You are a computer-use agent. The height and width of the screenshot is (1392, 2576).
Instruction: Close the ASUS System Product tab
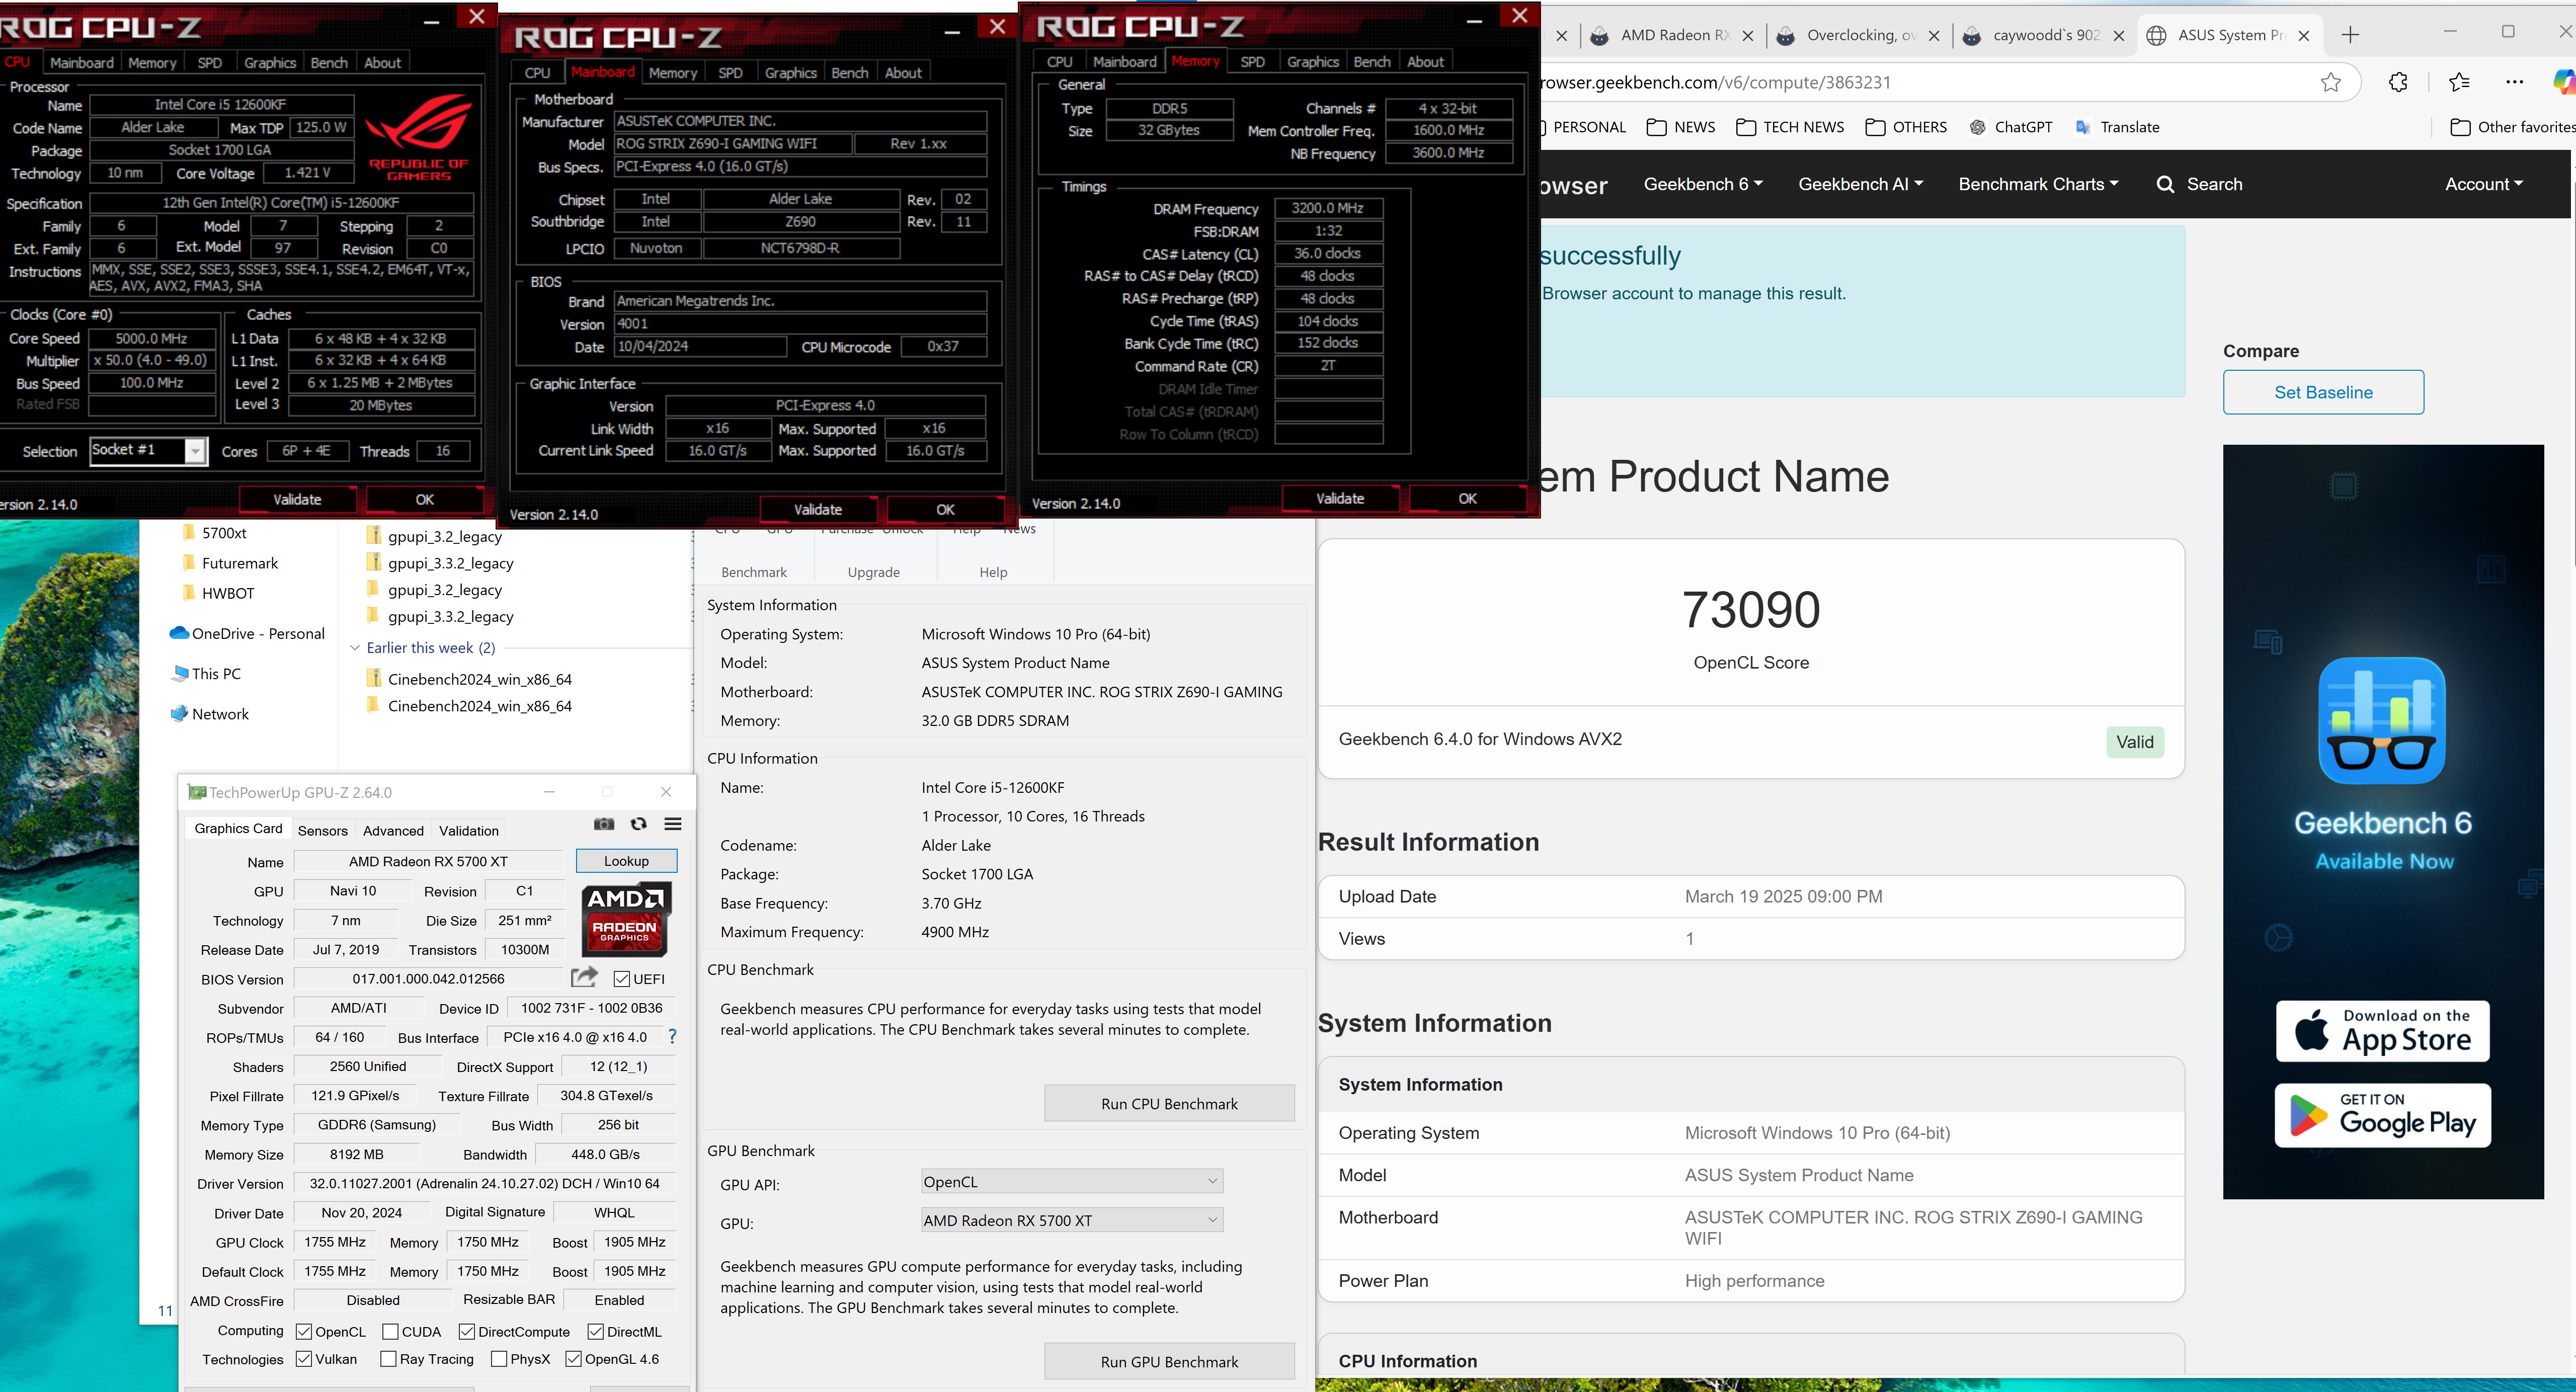click(x=2304, y=36)
